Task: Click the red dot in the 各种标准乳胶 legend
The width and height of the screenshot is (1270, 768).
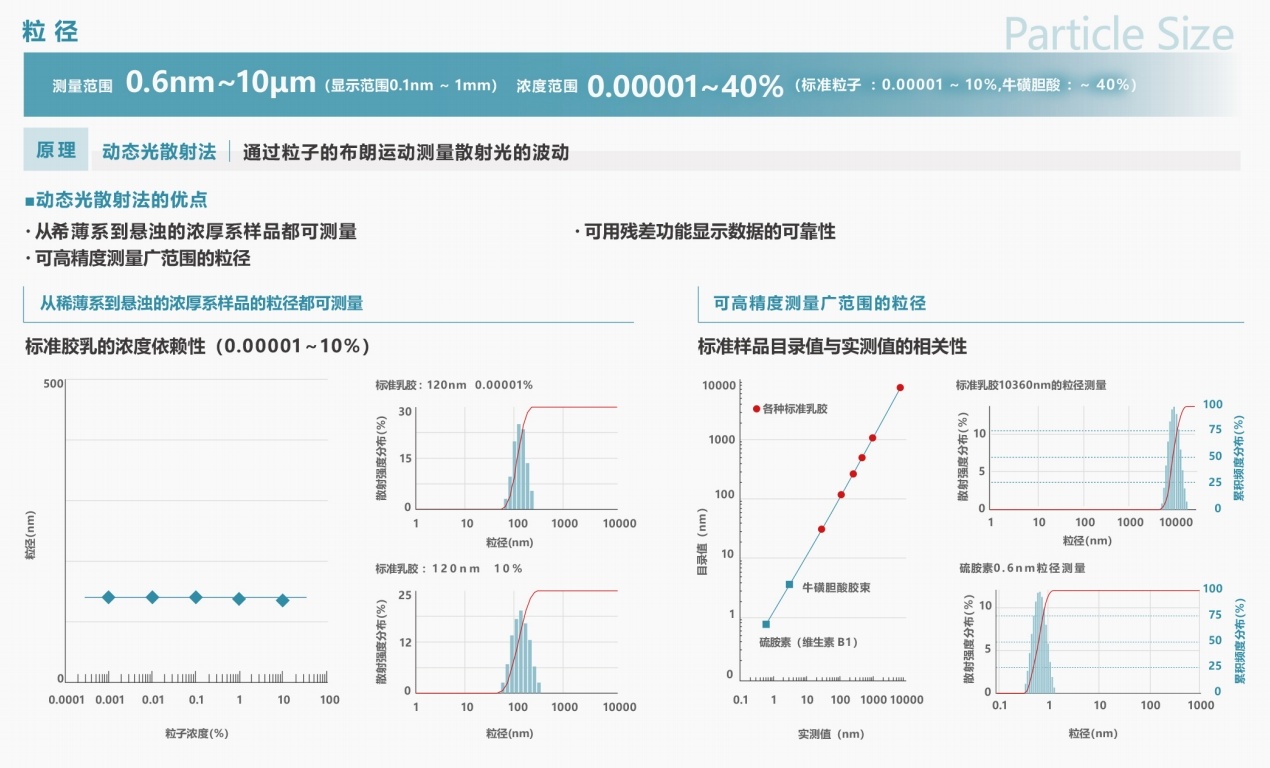Action: pyautogui.click(x=756, y=408)
